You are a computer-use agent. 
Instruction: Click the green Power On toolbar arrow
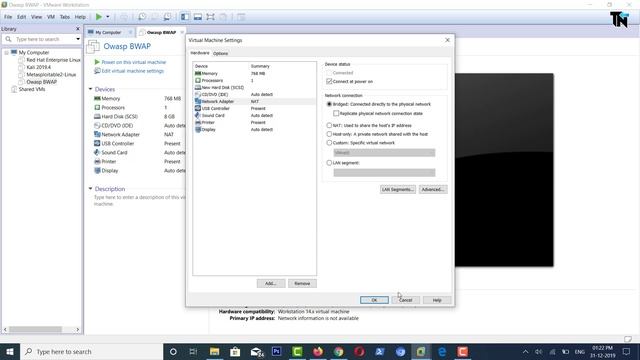(99, 17)
